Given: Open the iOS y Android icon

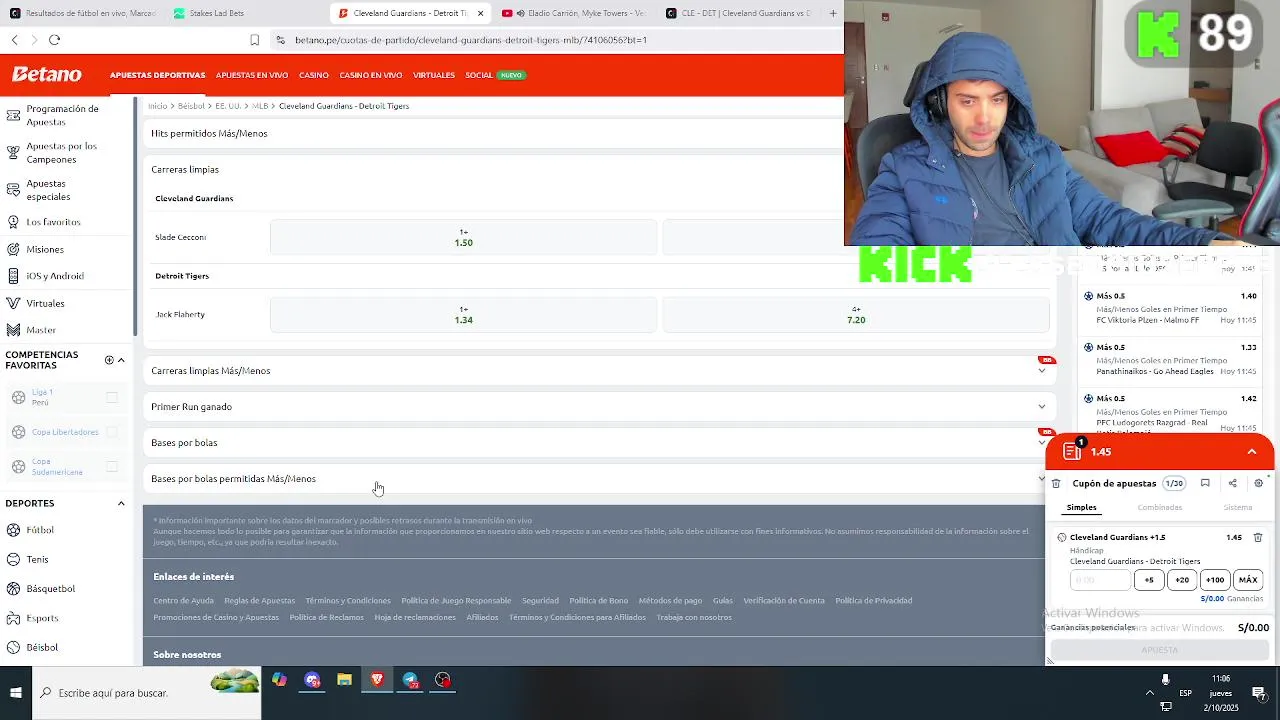Looking at the screenshot, I should tap(13, 276).
